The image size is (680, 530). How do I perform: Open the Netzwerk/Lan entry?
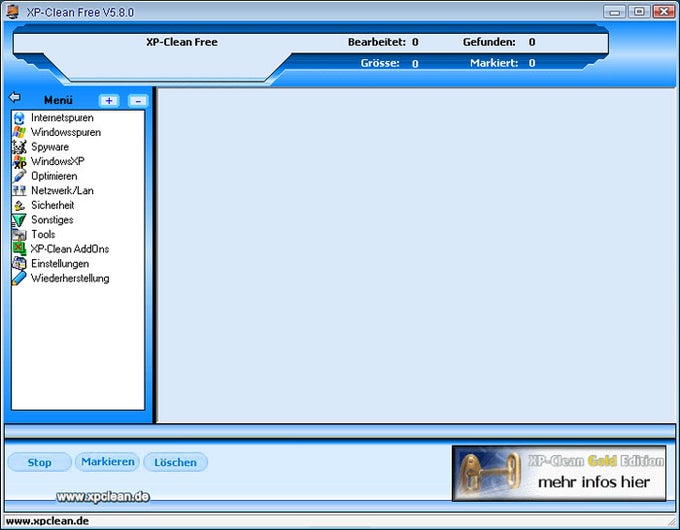point(62,191)
